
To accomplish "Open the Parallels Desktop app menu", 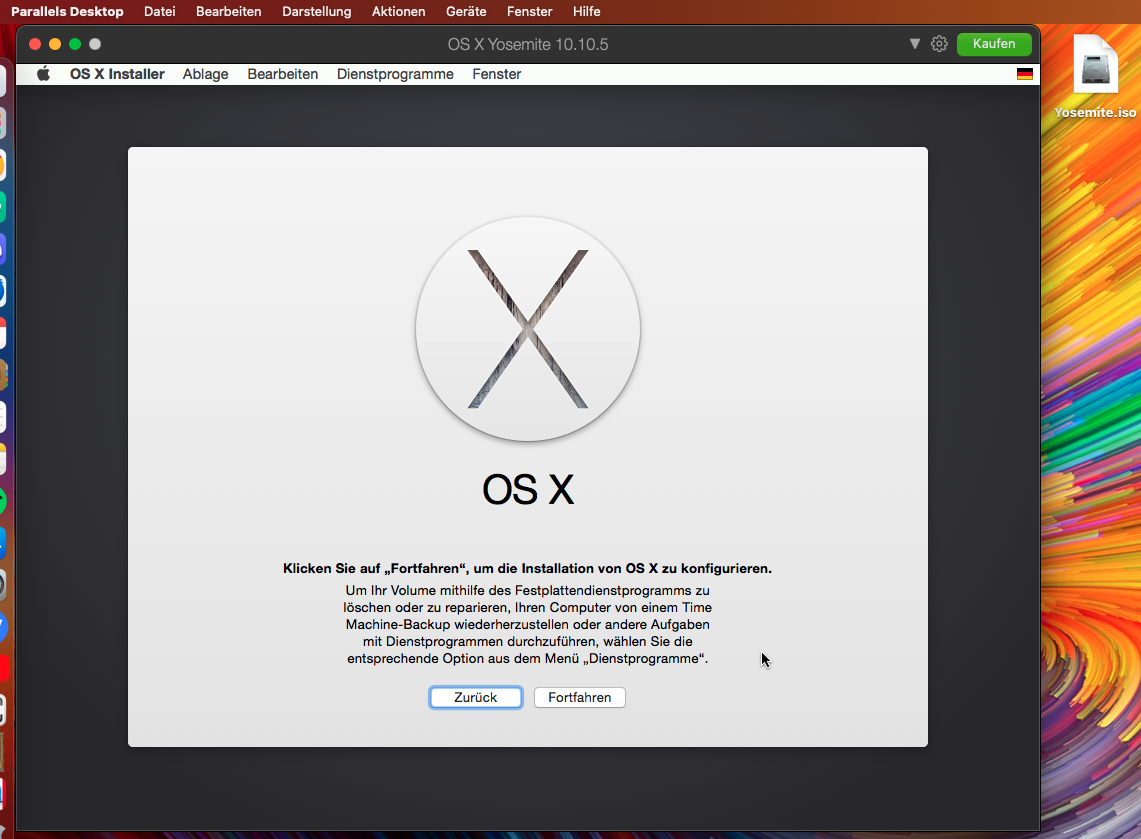I will (x=67, y=12).
